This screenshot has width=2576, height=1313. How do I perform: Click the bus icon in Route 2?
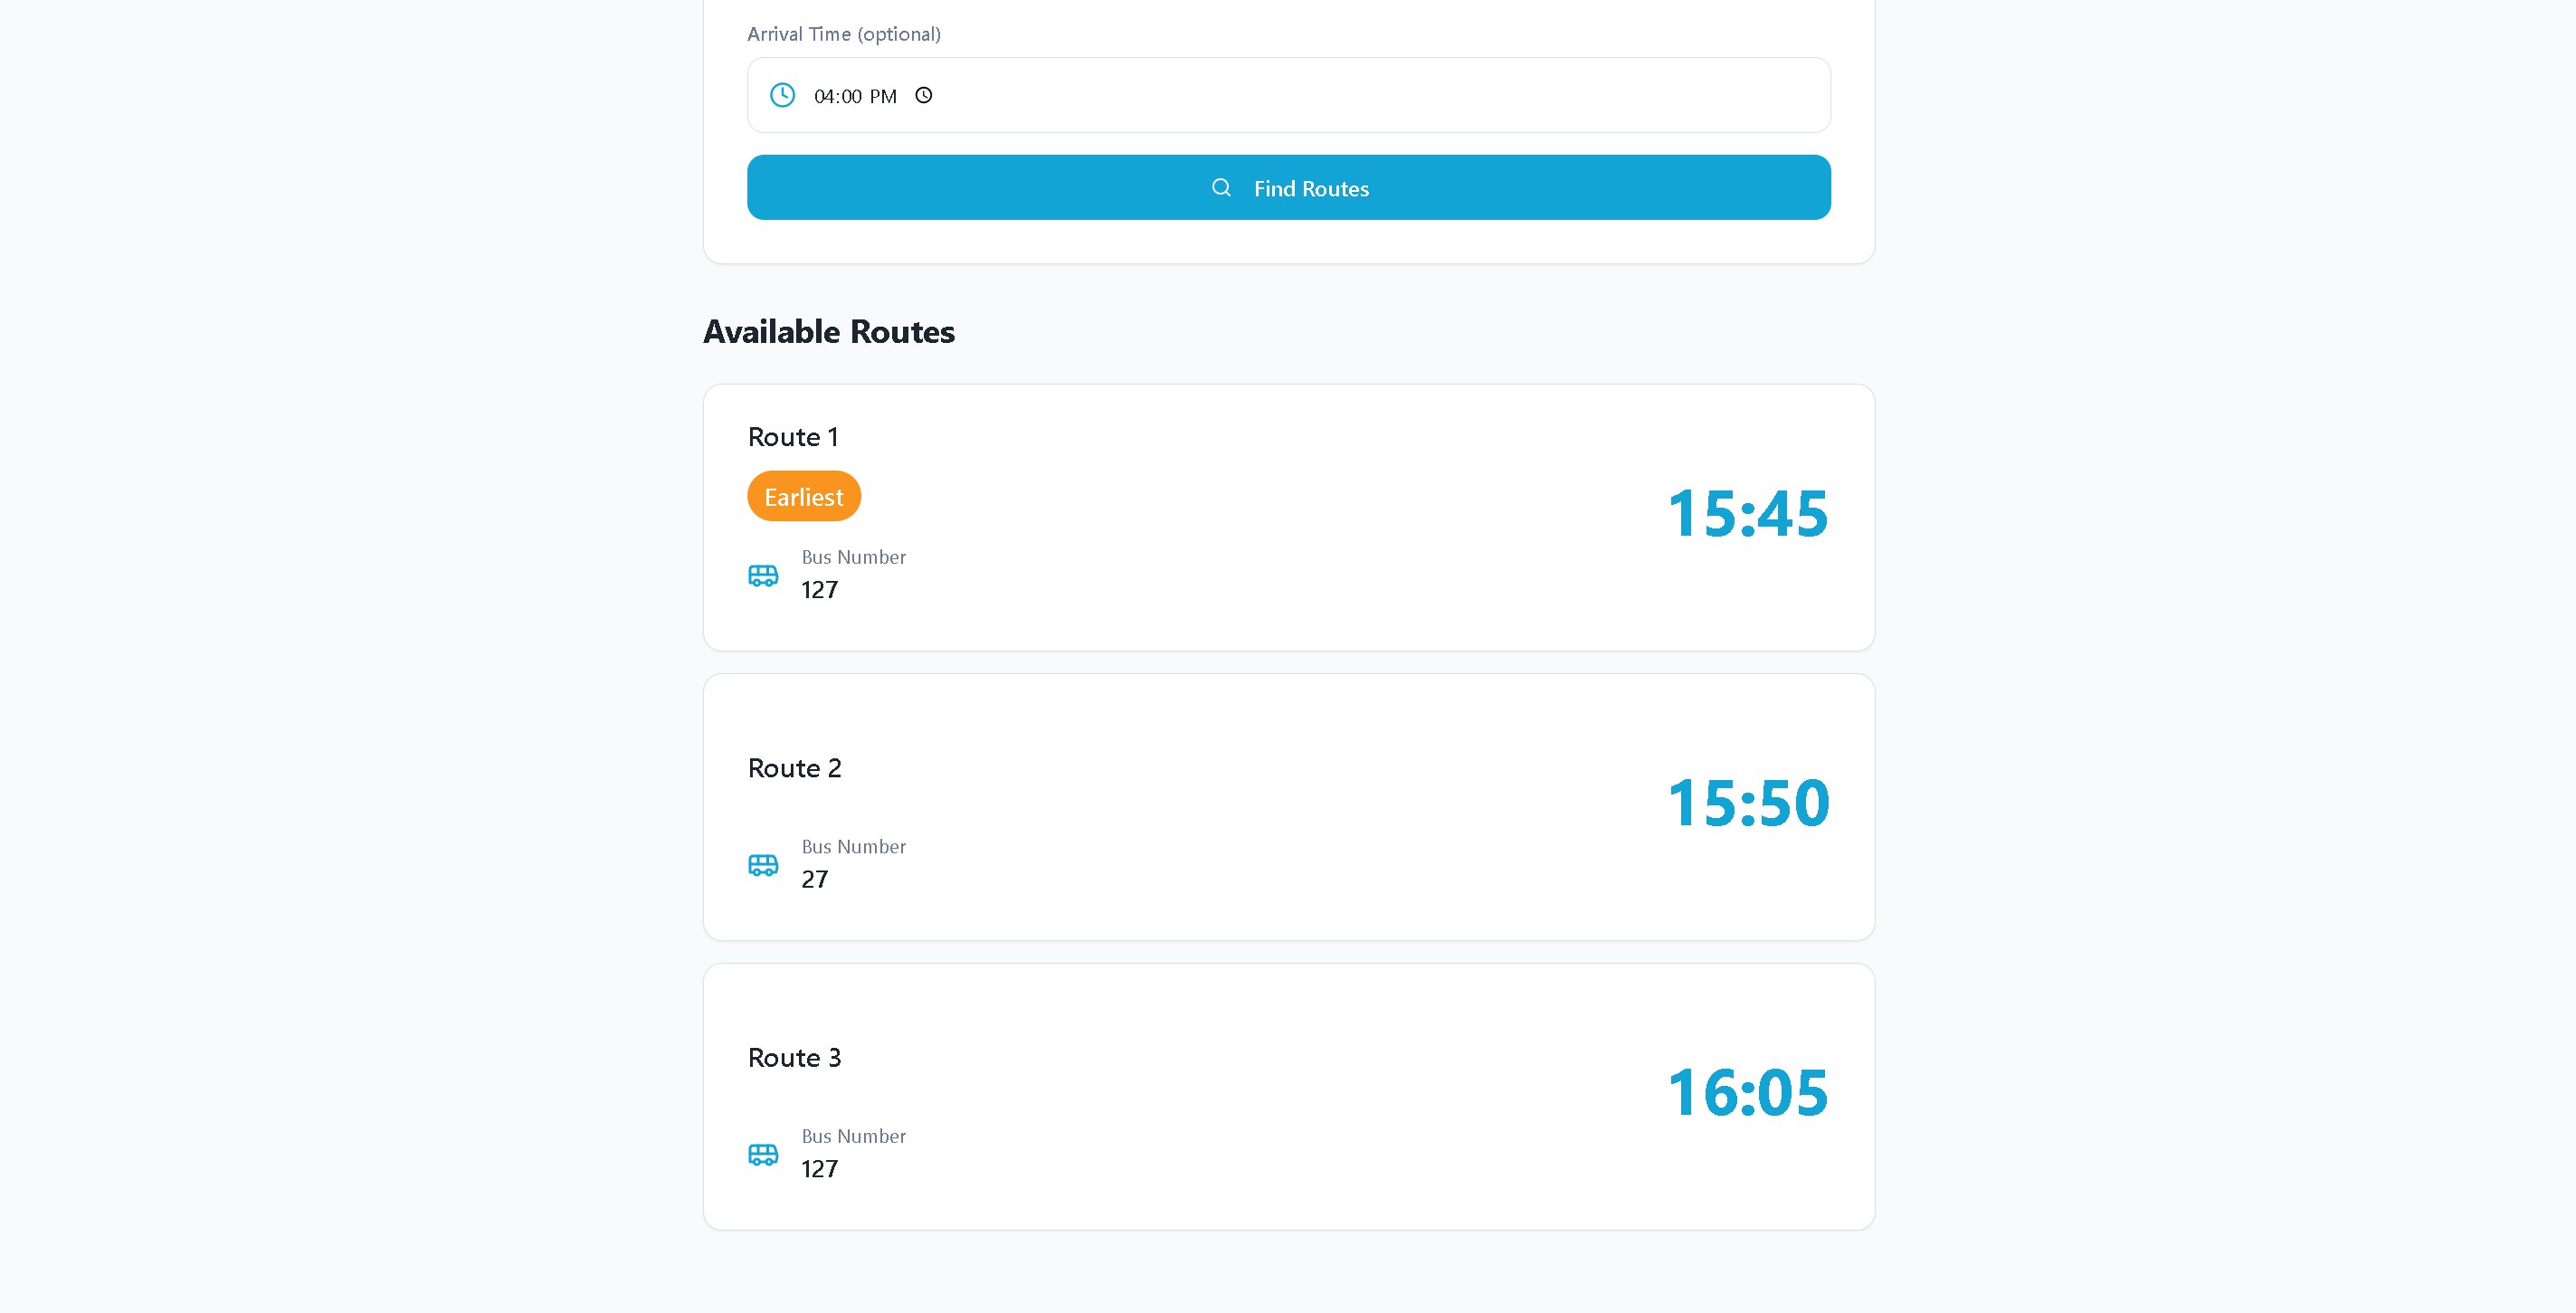click(763, 865)
